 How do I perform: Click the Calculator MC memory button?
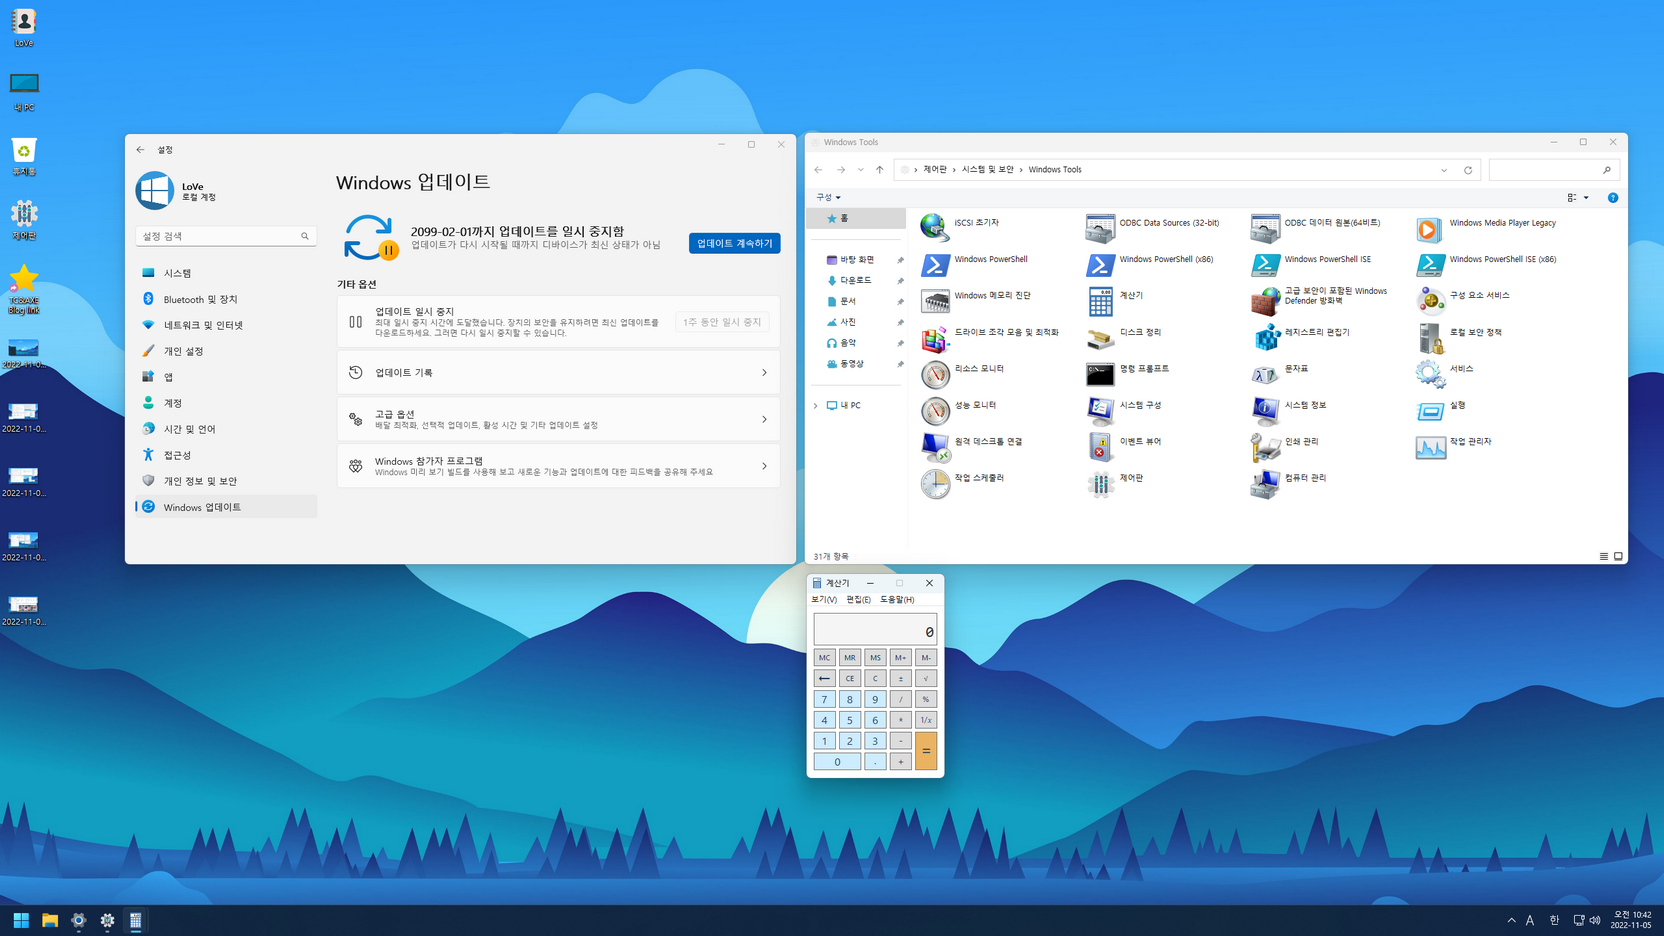pos(824,657)
